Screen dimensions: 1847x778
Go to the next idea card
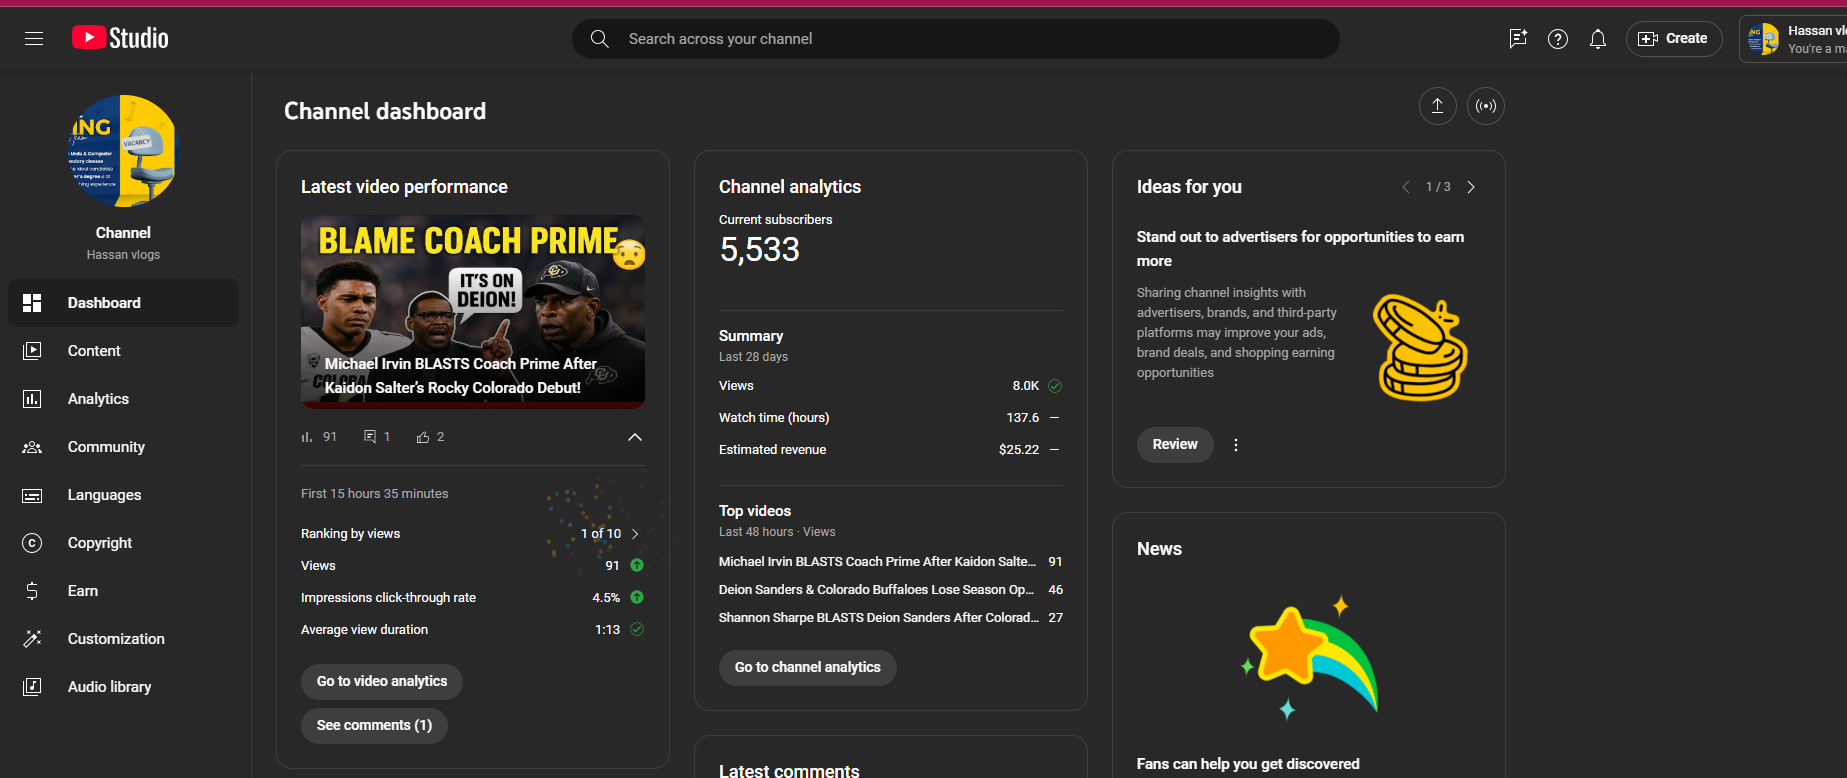tap(1471, 187)
